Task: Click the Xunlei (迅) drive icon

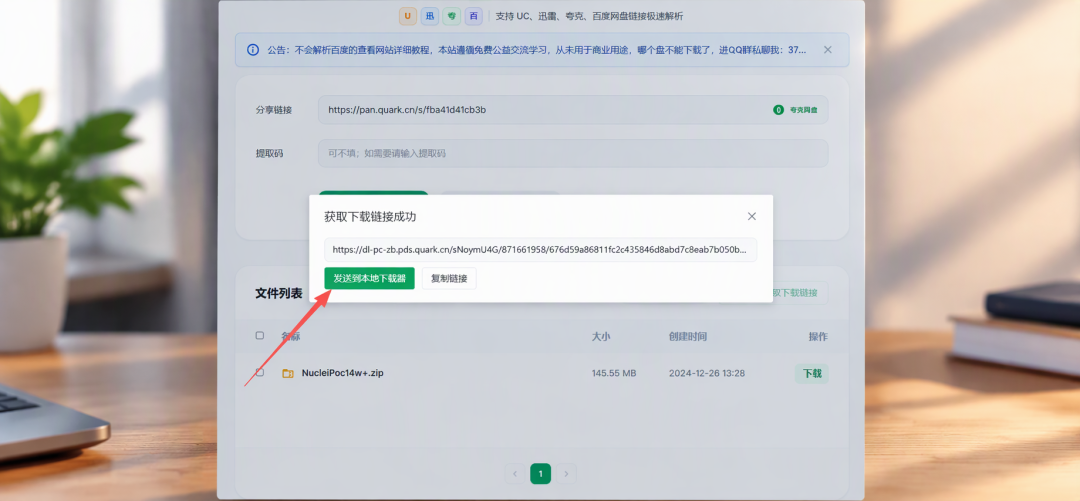Action: click(430, 16)
